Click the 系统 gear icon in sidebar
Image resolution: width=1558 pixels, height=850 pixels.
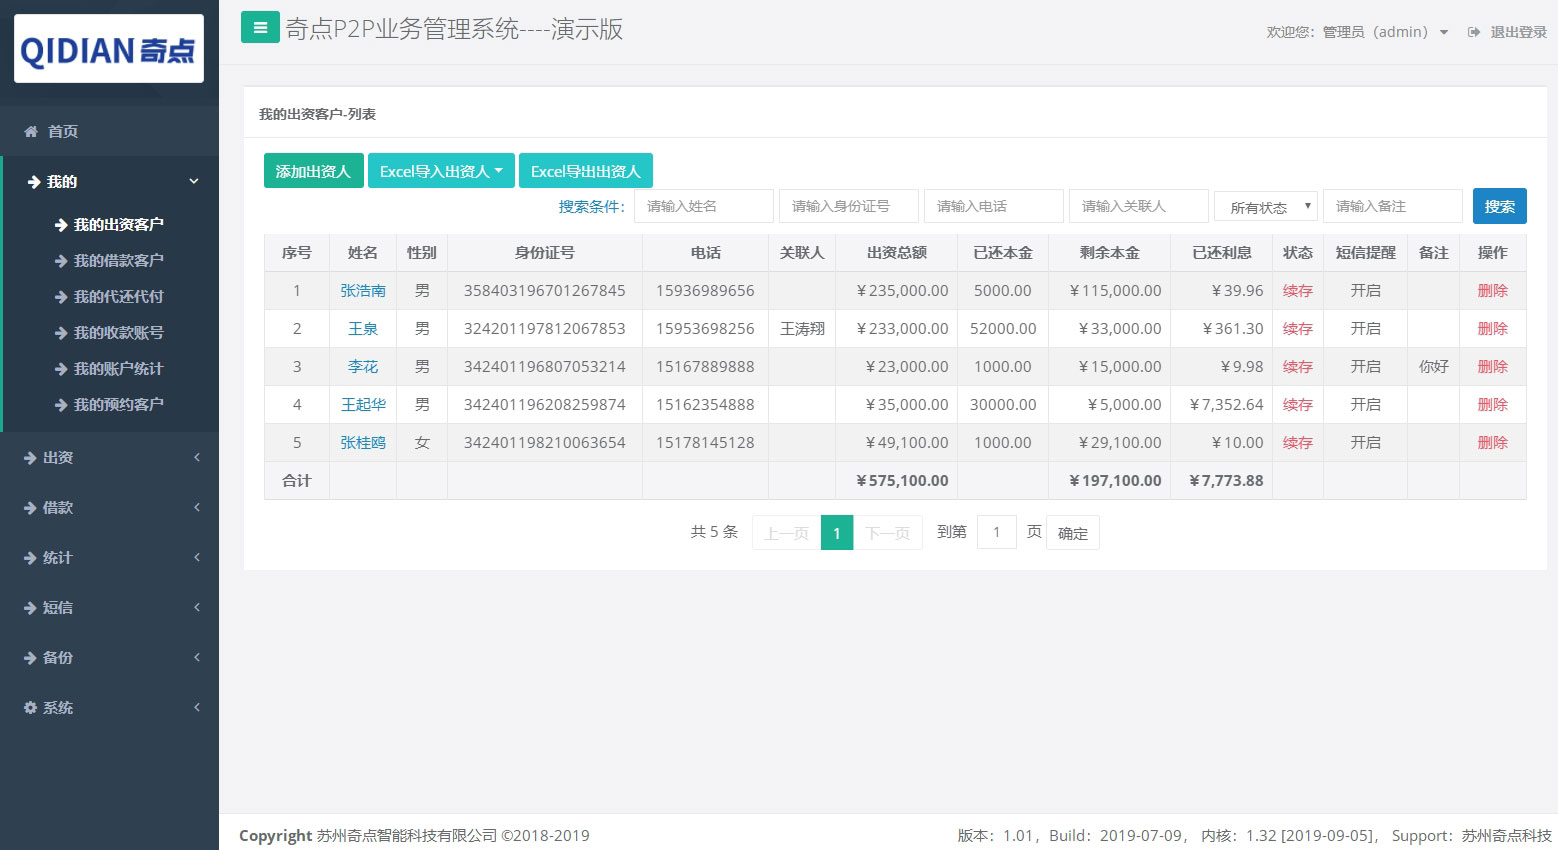click(x=30, y=707)
